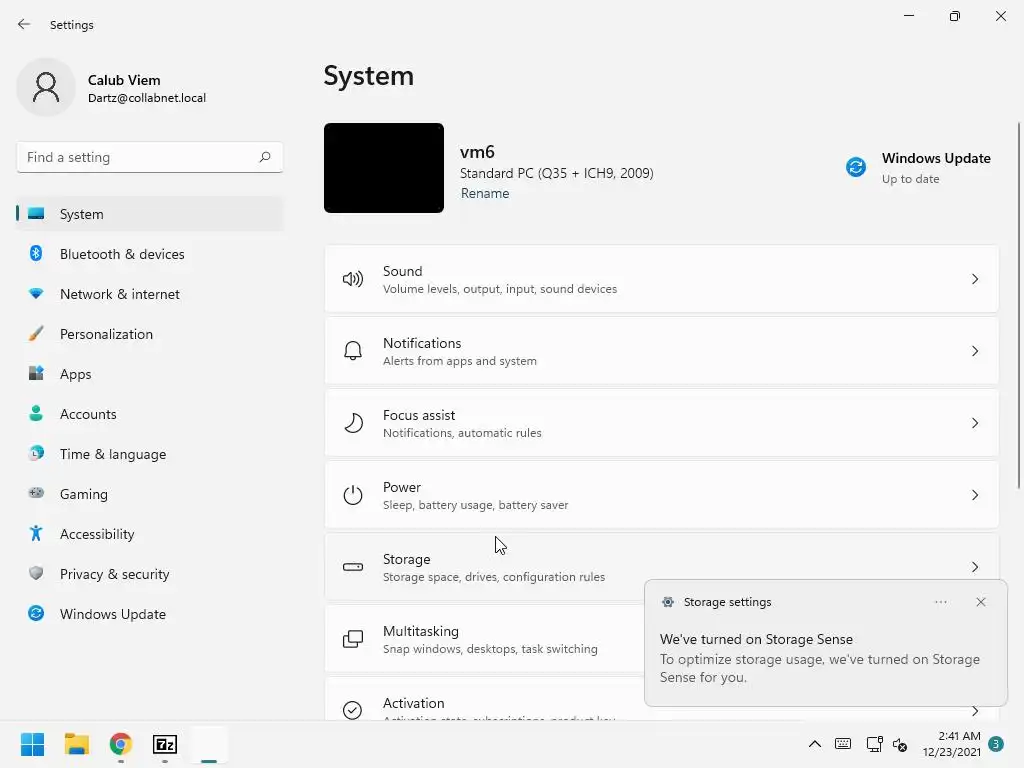Open the Time & language category
The image size is (1024, 768).
tap(150, 454)
